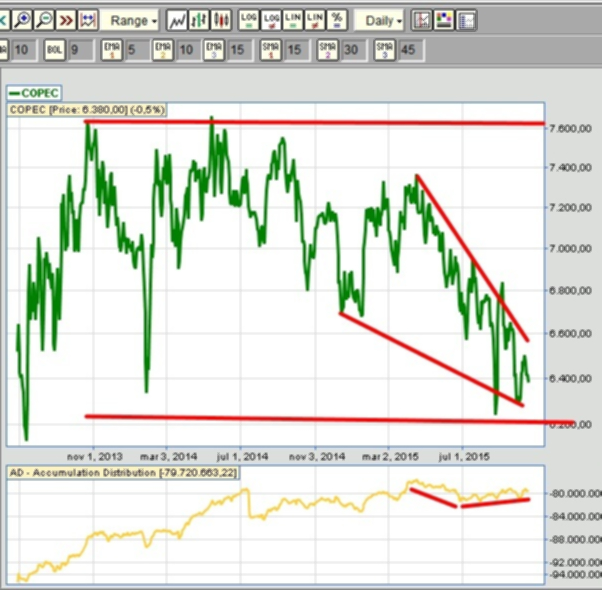The image size is (602, 590).
Task: Click the EMA 2 period field showing 10
Action: (189, 50)
